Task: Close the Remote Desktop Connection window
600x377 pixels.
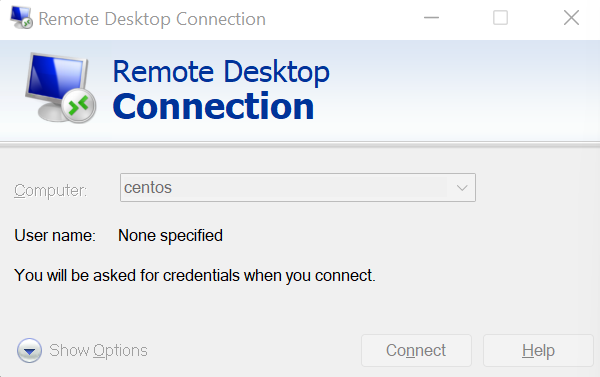Action: 571,18
